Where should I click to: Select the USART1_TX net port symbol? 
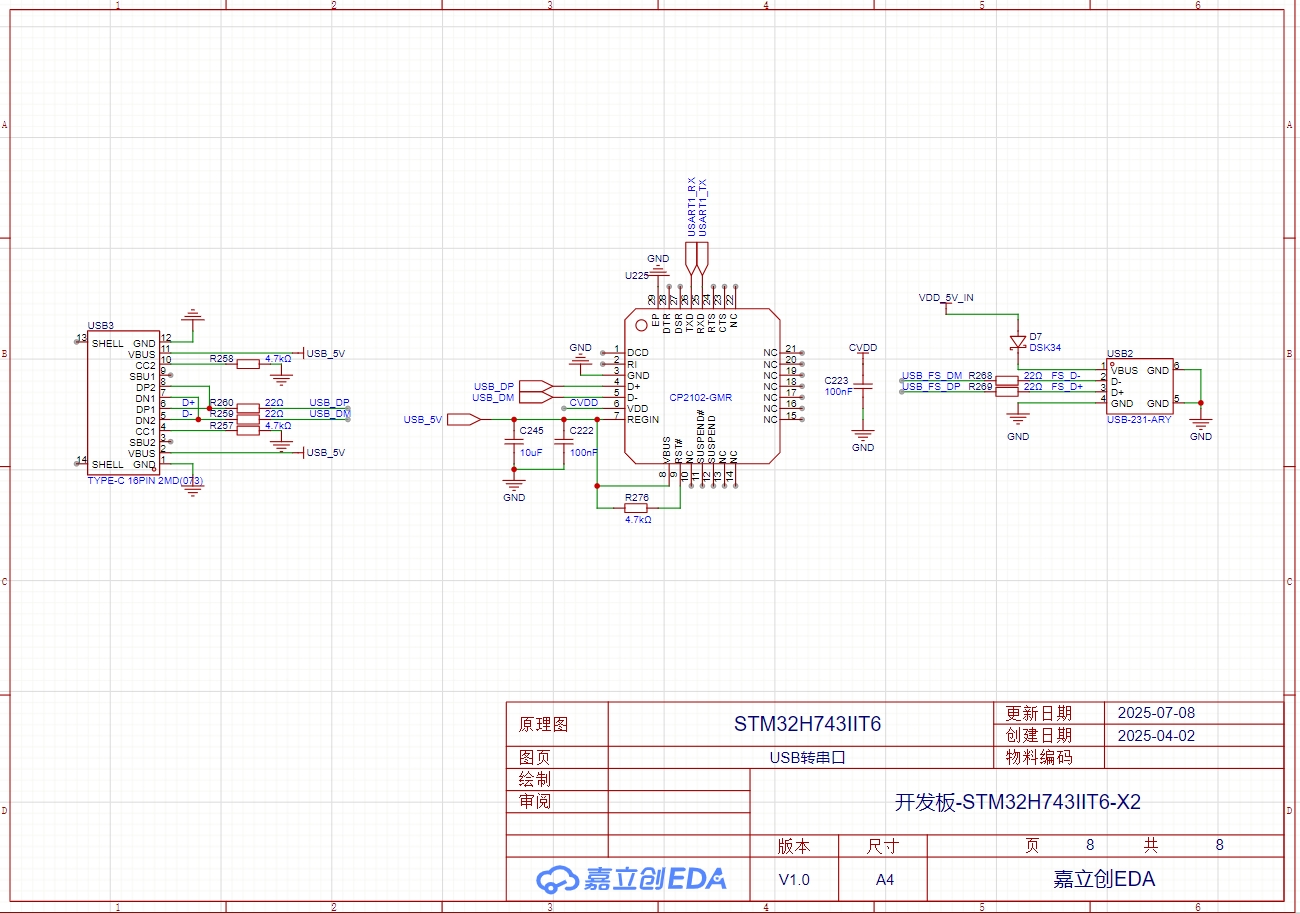pos(702,258)
